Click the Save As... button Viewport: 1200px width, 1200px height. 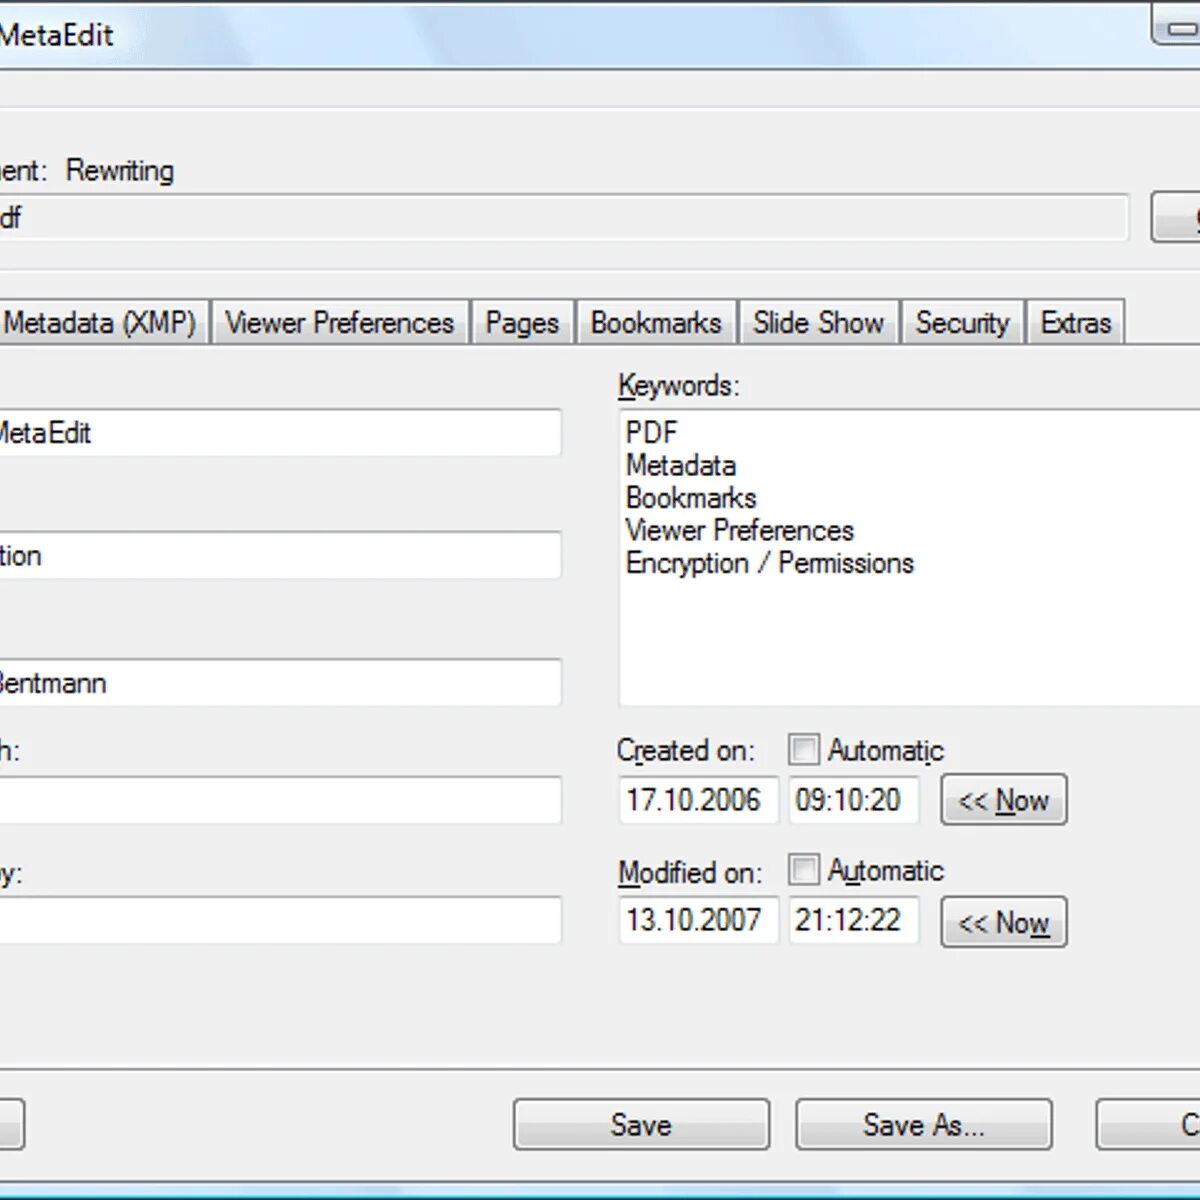point(924,1125)
